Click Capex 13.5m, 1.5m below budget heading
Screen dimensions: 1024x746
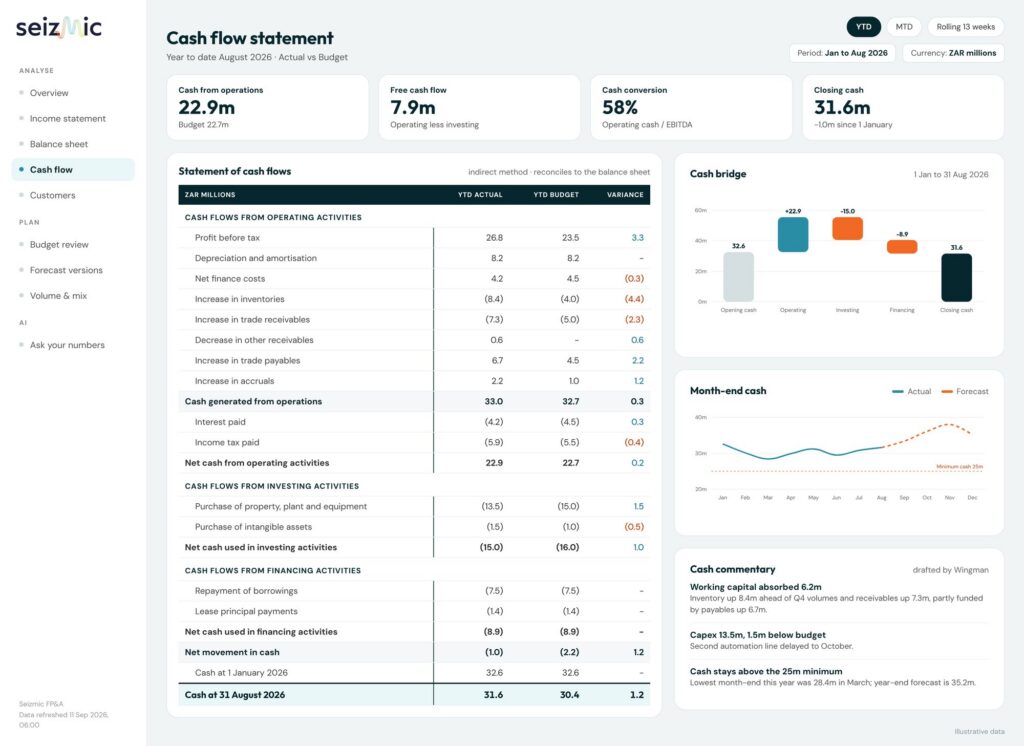[x=758, y=634]
